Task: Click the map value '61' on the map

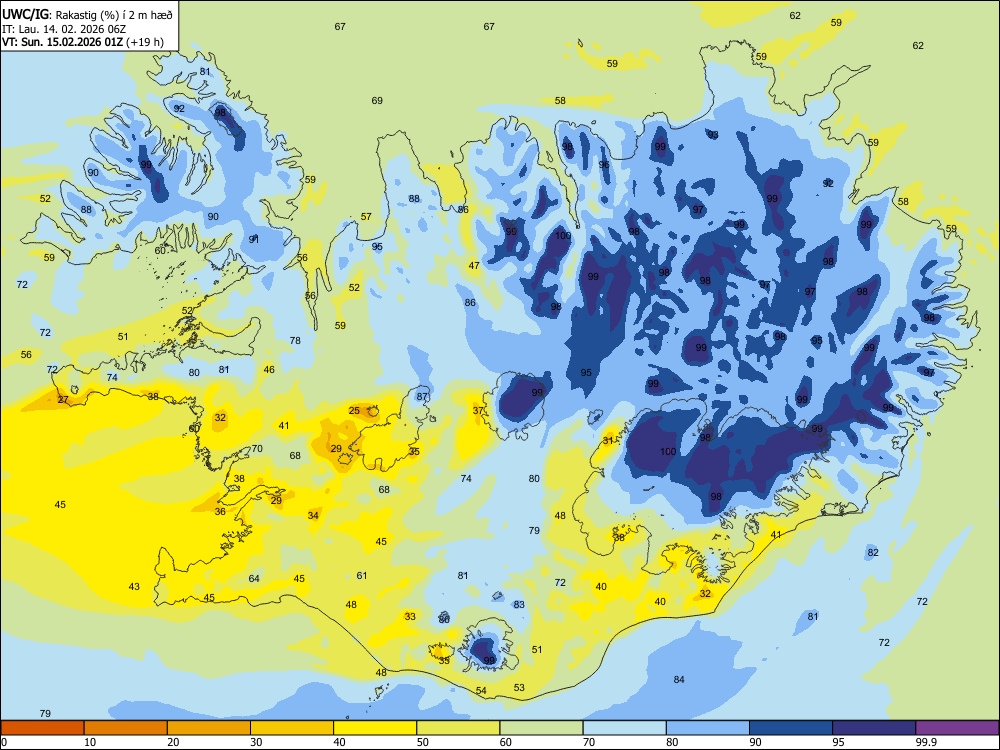Action: point(362,575)
